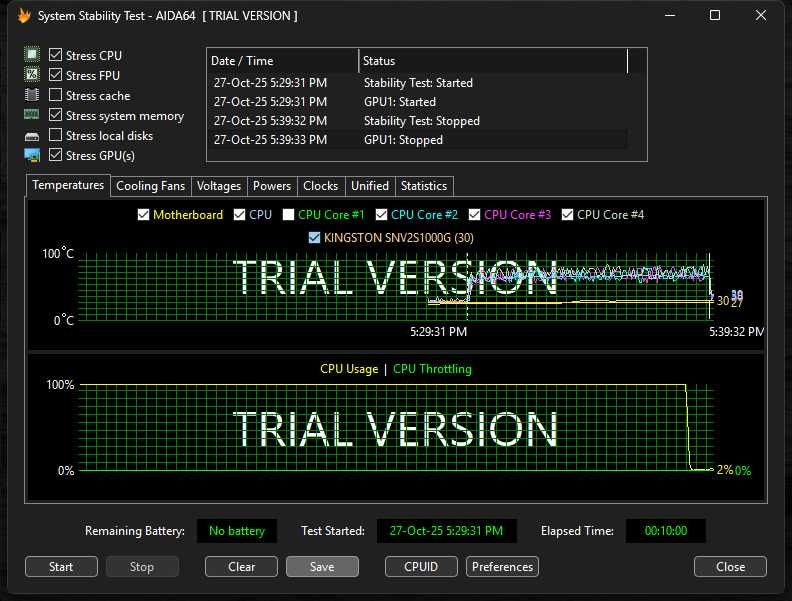This screenshot has width=792, height=601.
Task: Click the RAM module icon beside Stress system memory
Action: tap(32, 115)
